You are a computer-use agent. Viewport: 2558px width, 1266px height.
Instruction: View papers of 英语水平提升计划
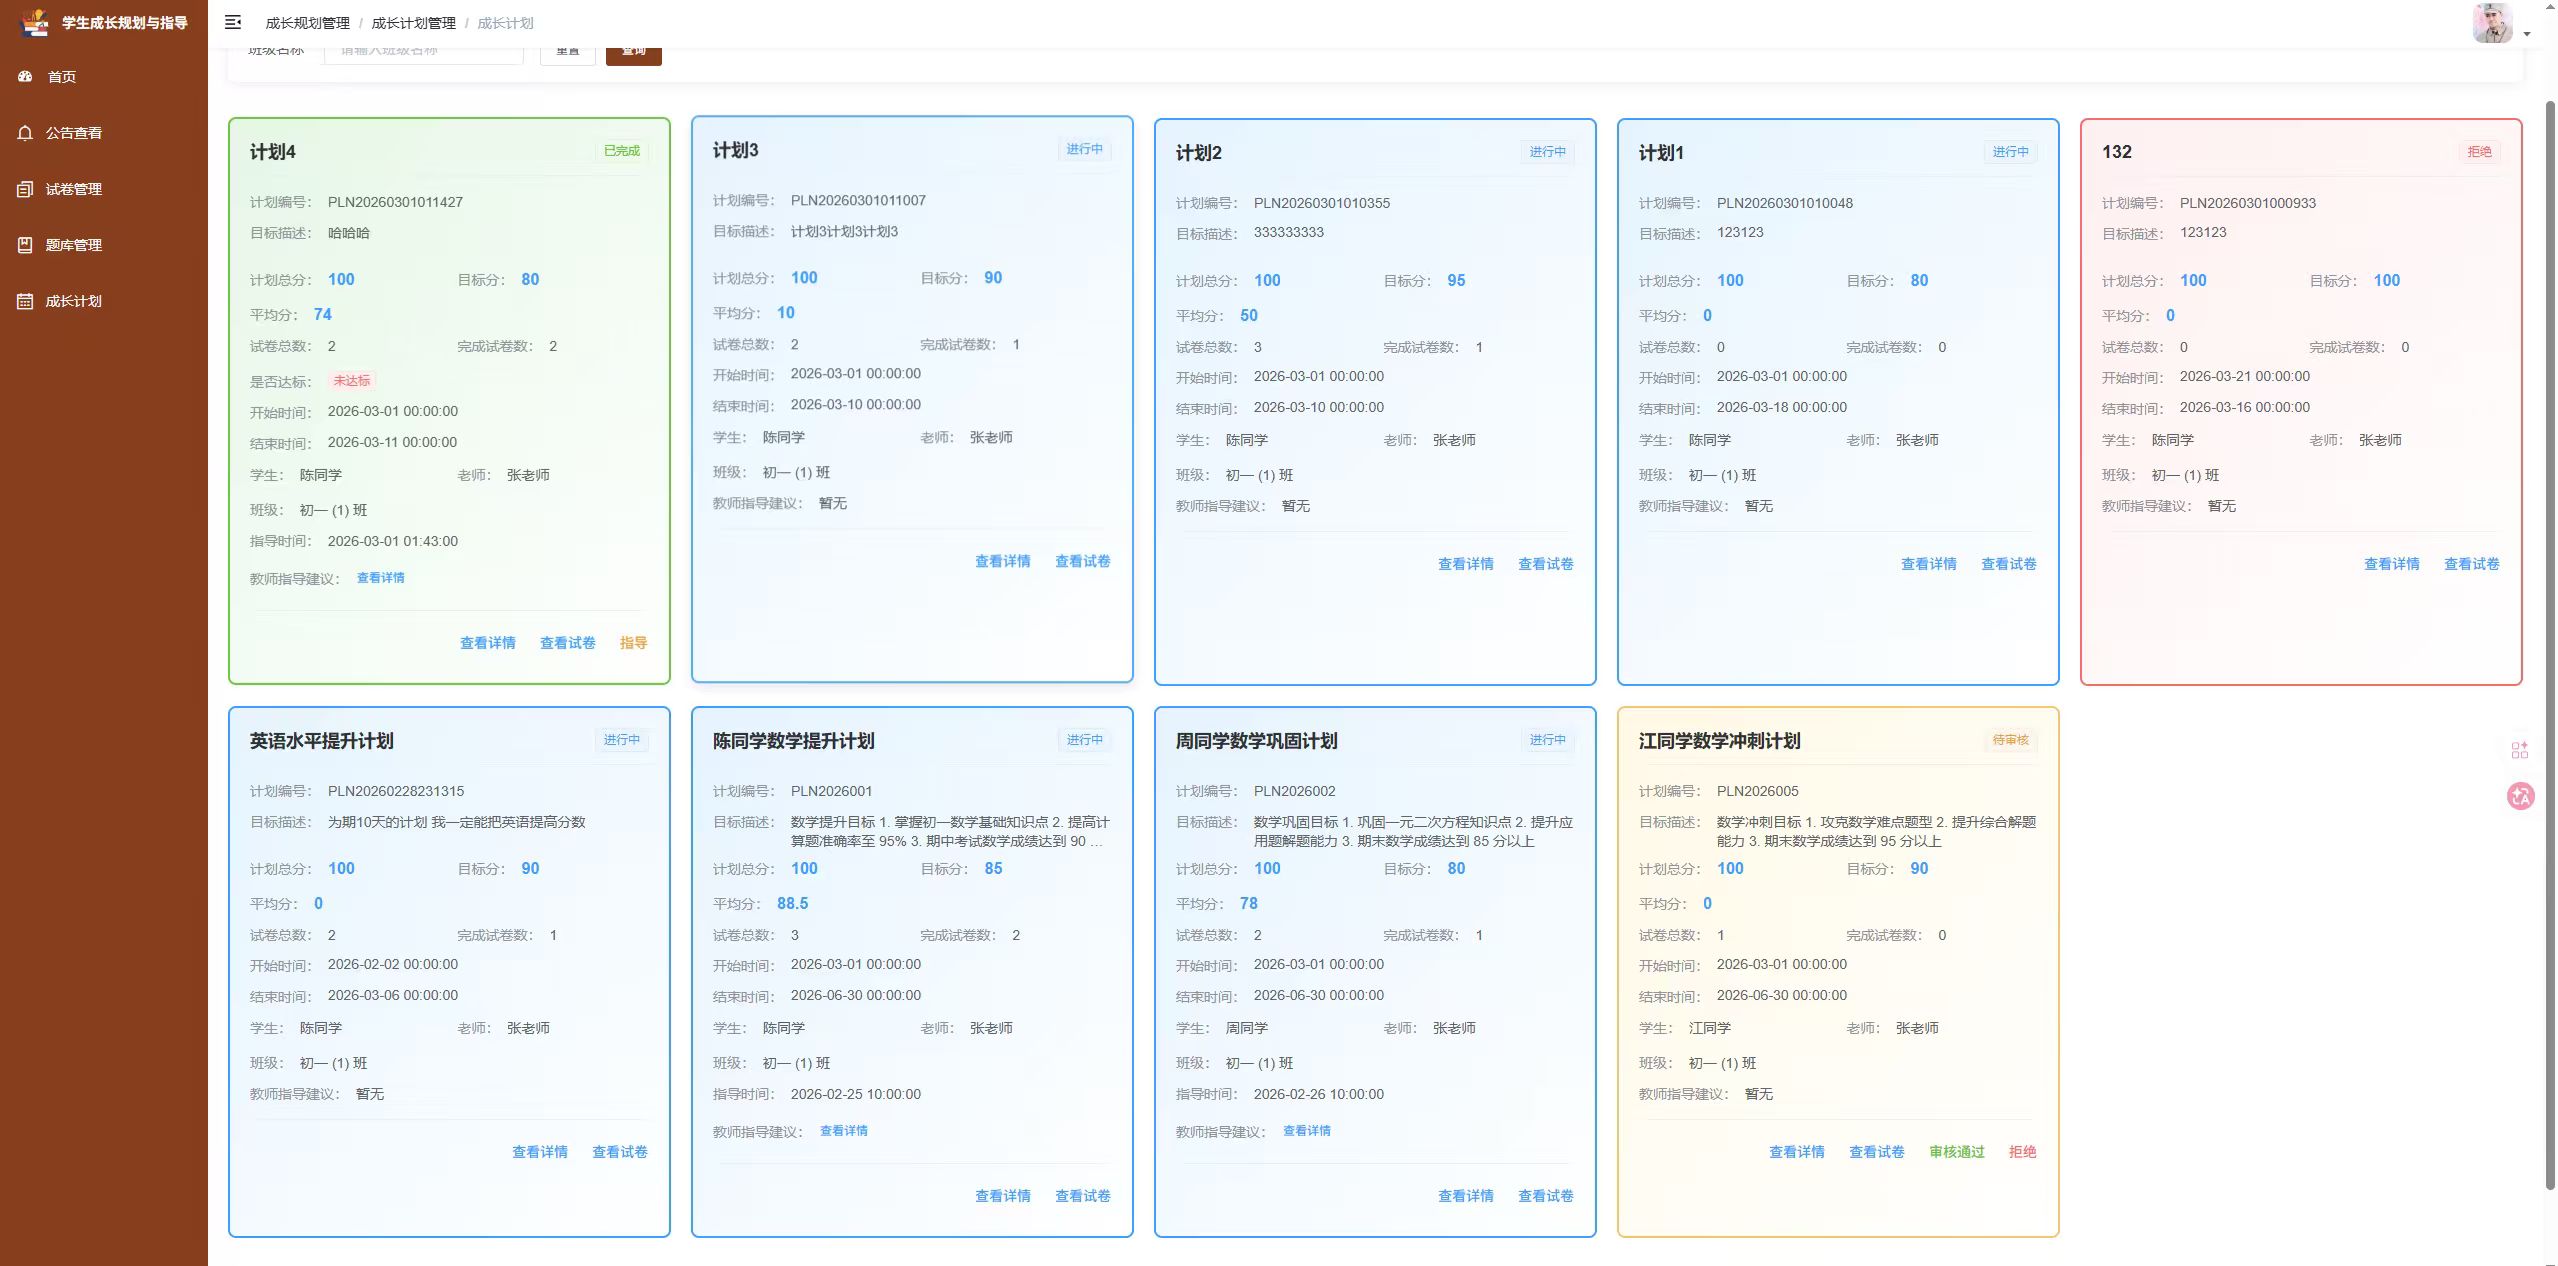click(620, 1152)
